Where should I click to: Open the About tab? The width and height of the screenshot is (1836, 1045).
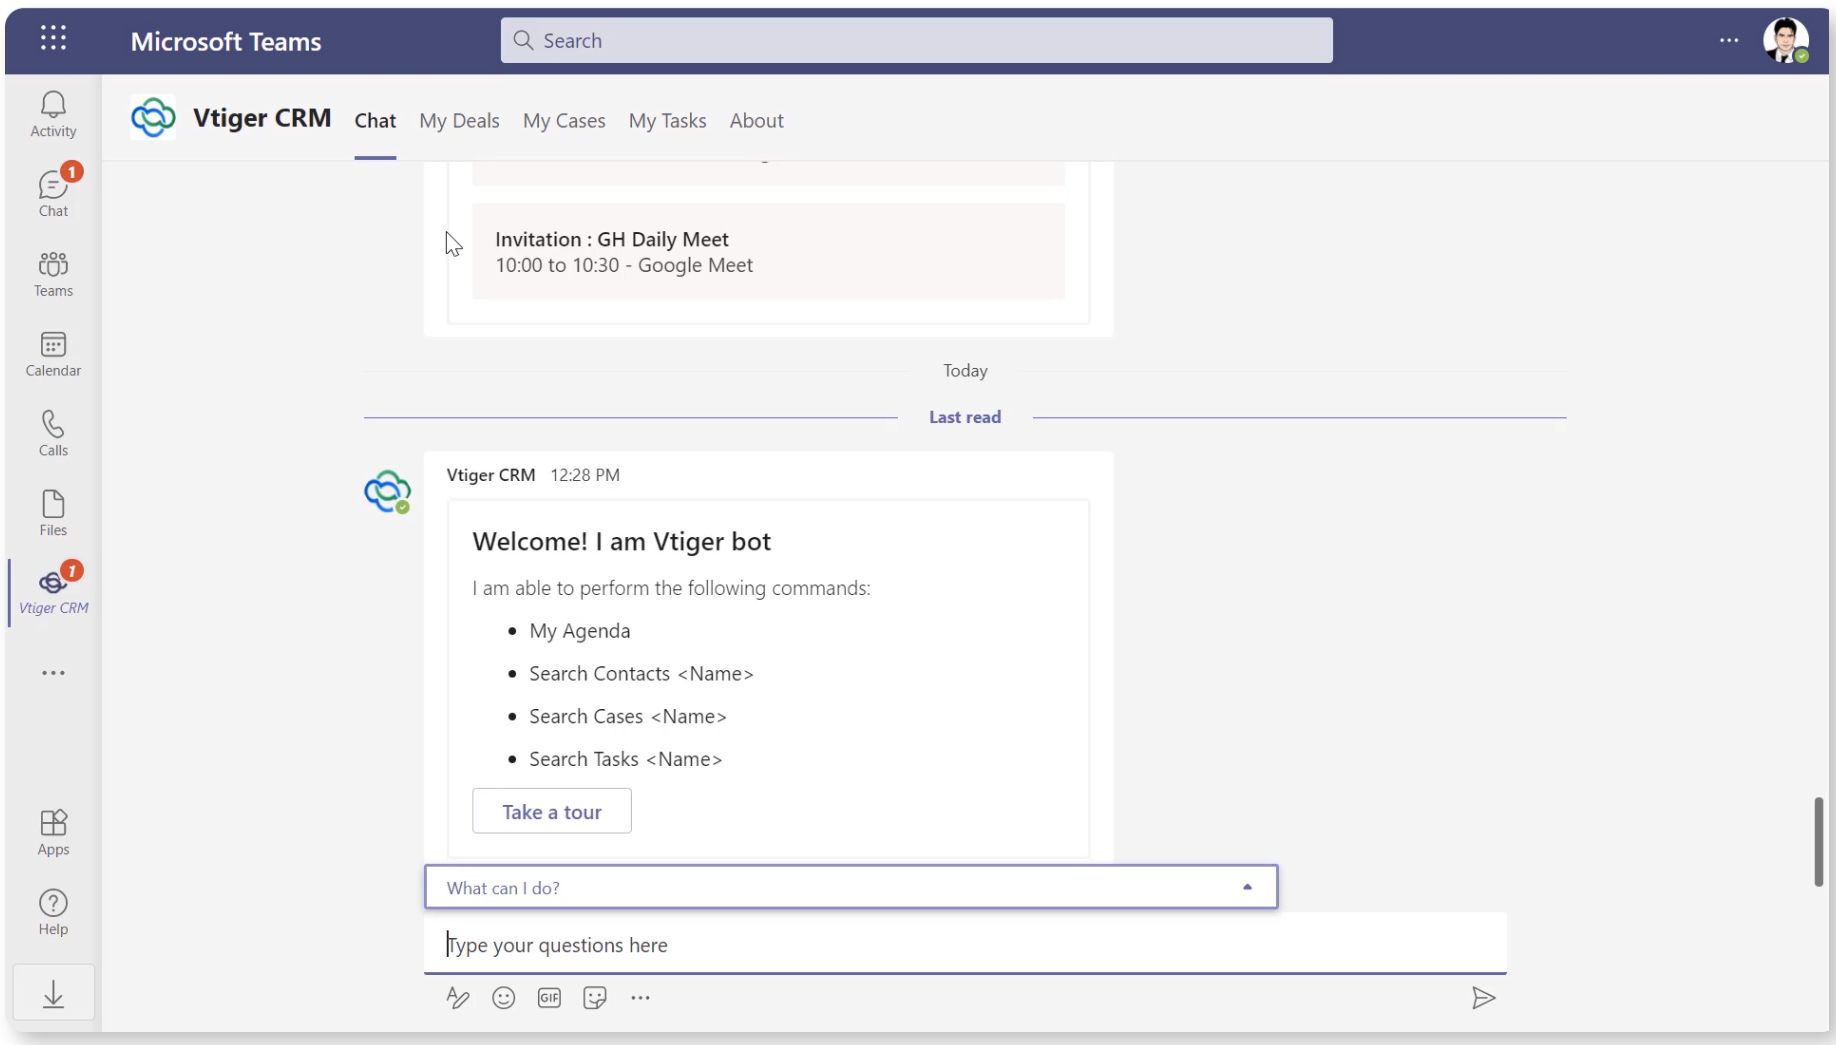pos(756,121)
